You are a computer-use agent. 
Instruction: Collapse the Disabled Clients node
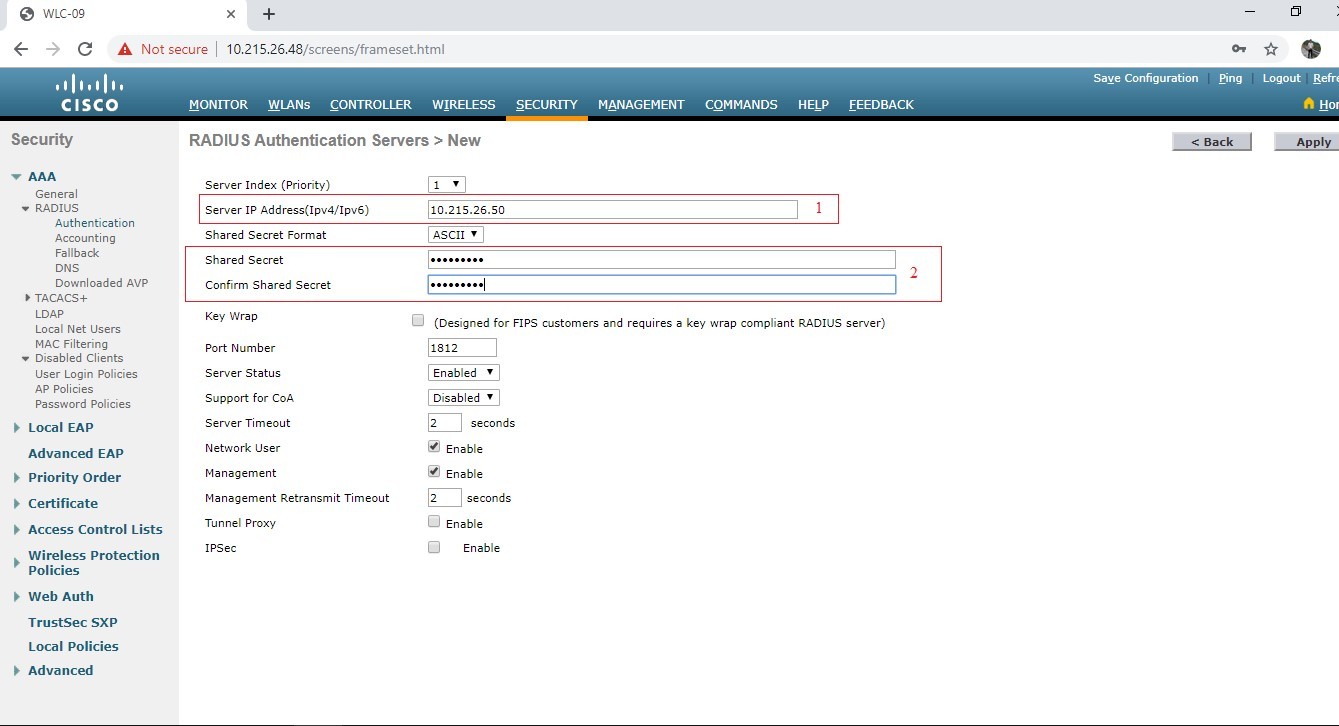point(26,358)
